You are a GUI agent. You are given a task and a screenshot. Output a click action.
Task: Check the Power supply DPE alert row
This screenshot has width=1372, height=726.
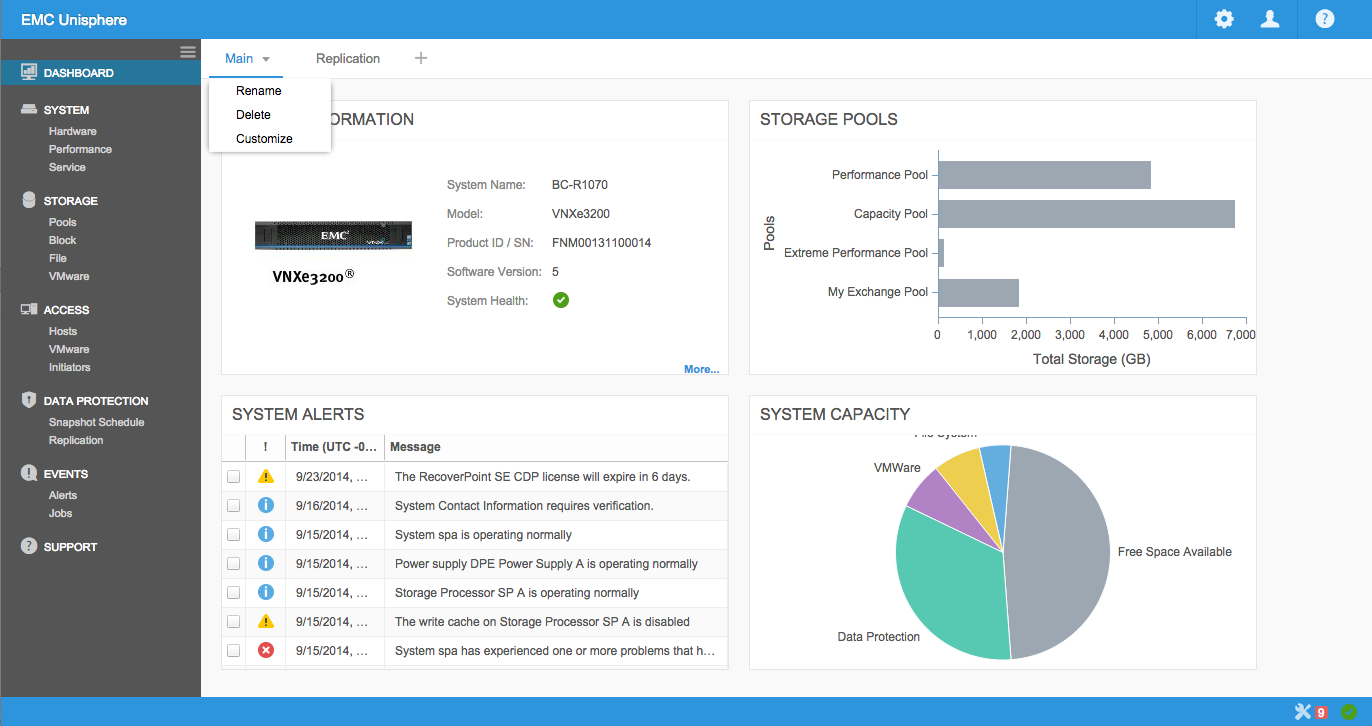pos(233,563)
